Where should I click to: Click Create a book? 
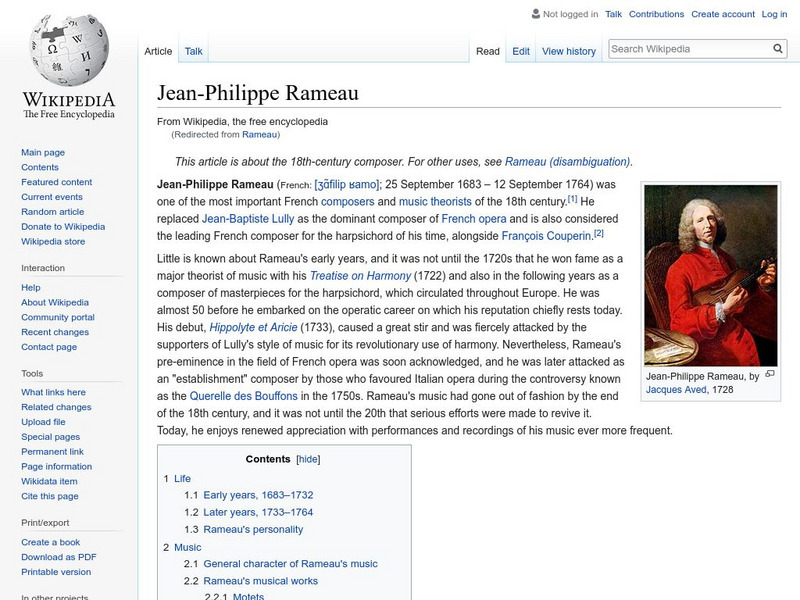click(51, 542)
